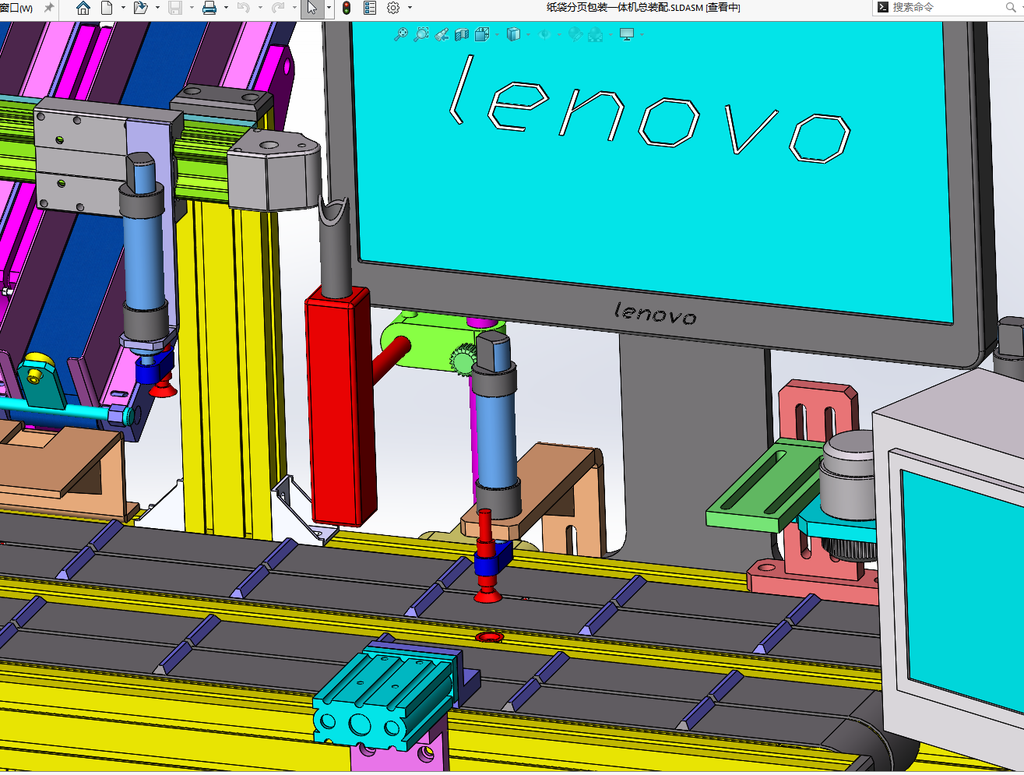1024x775 pixels.
Task: Open the selection tool dropdown arrow
Action: tap(328, 8)
